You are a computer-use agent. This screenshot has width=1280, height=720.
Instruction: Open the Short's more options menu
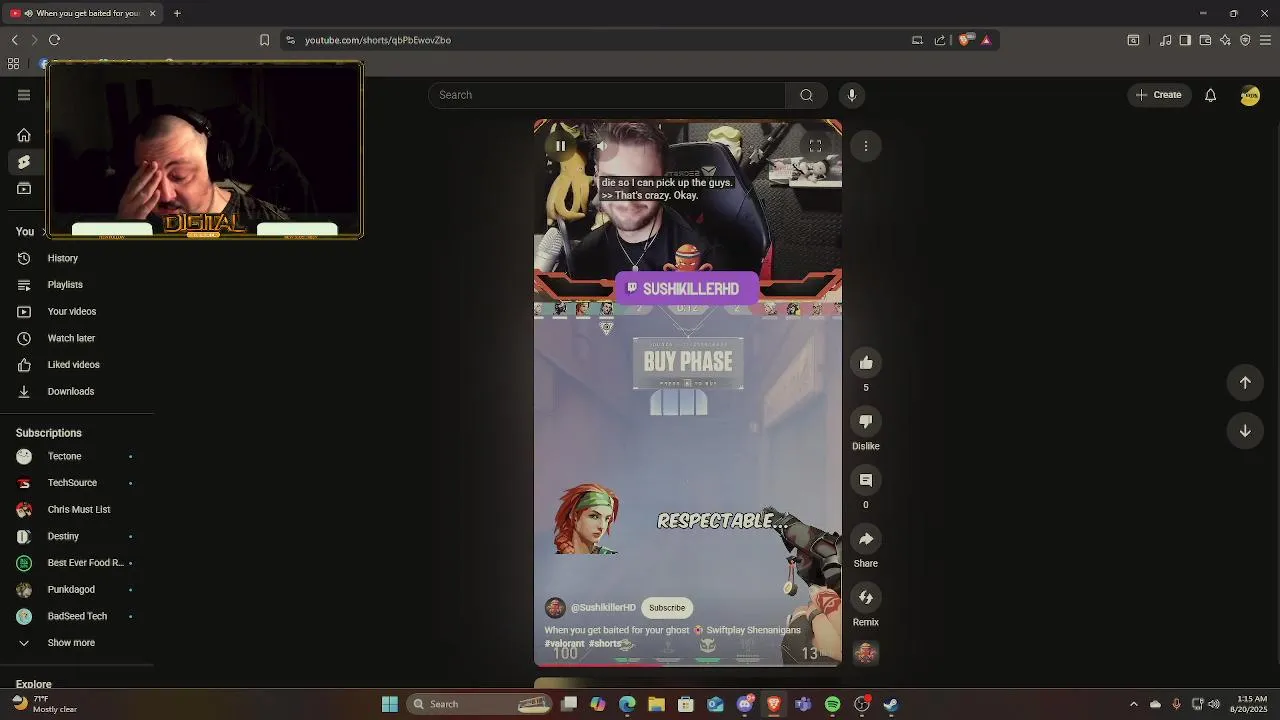866,146
